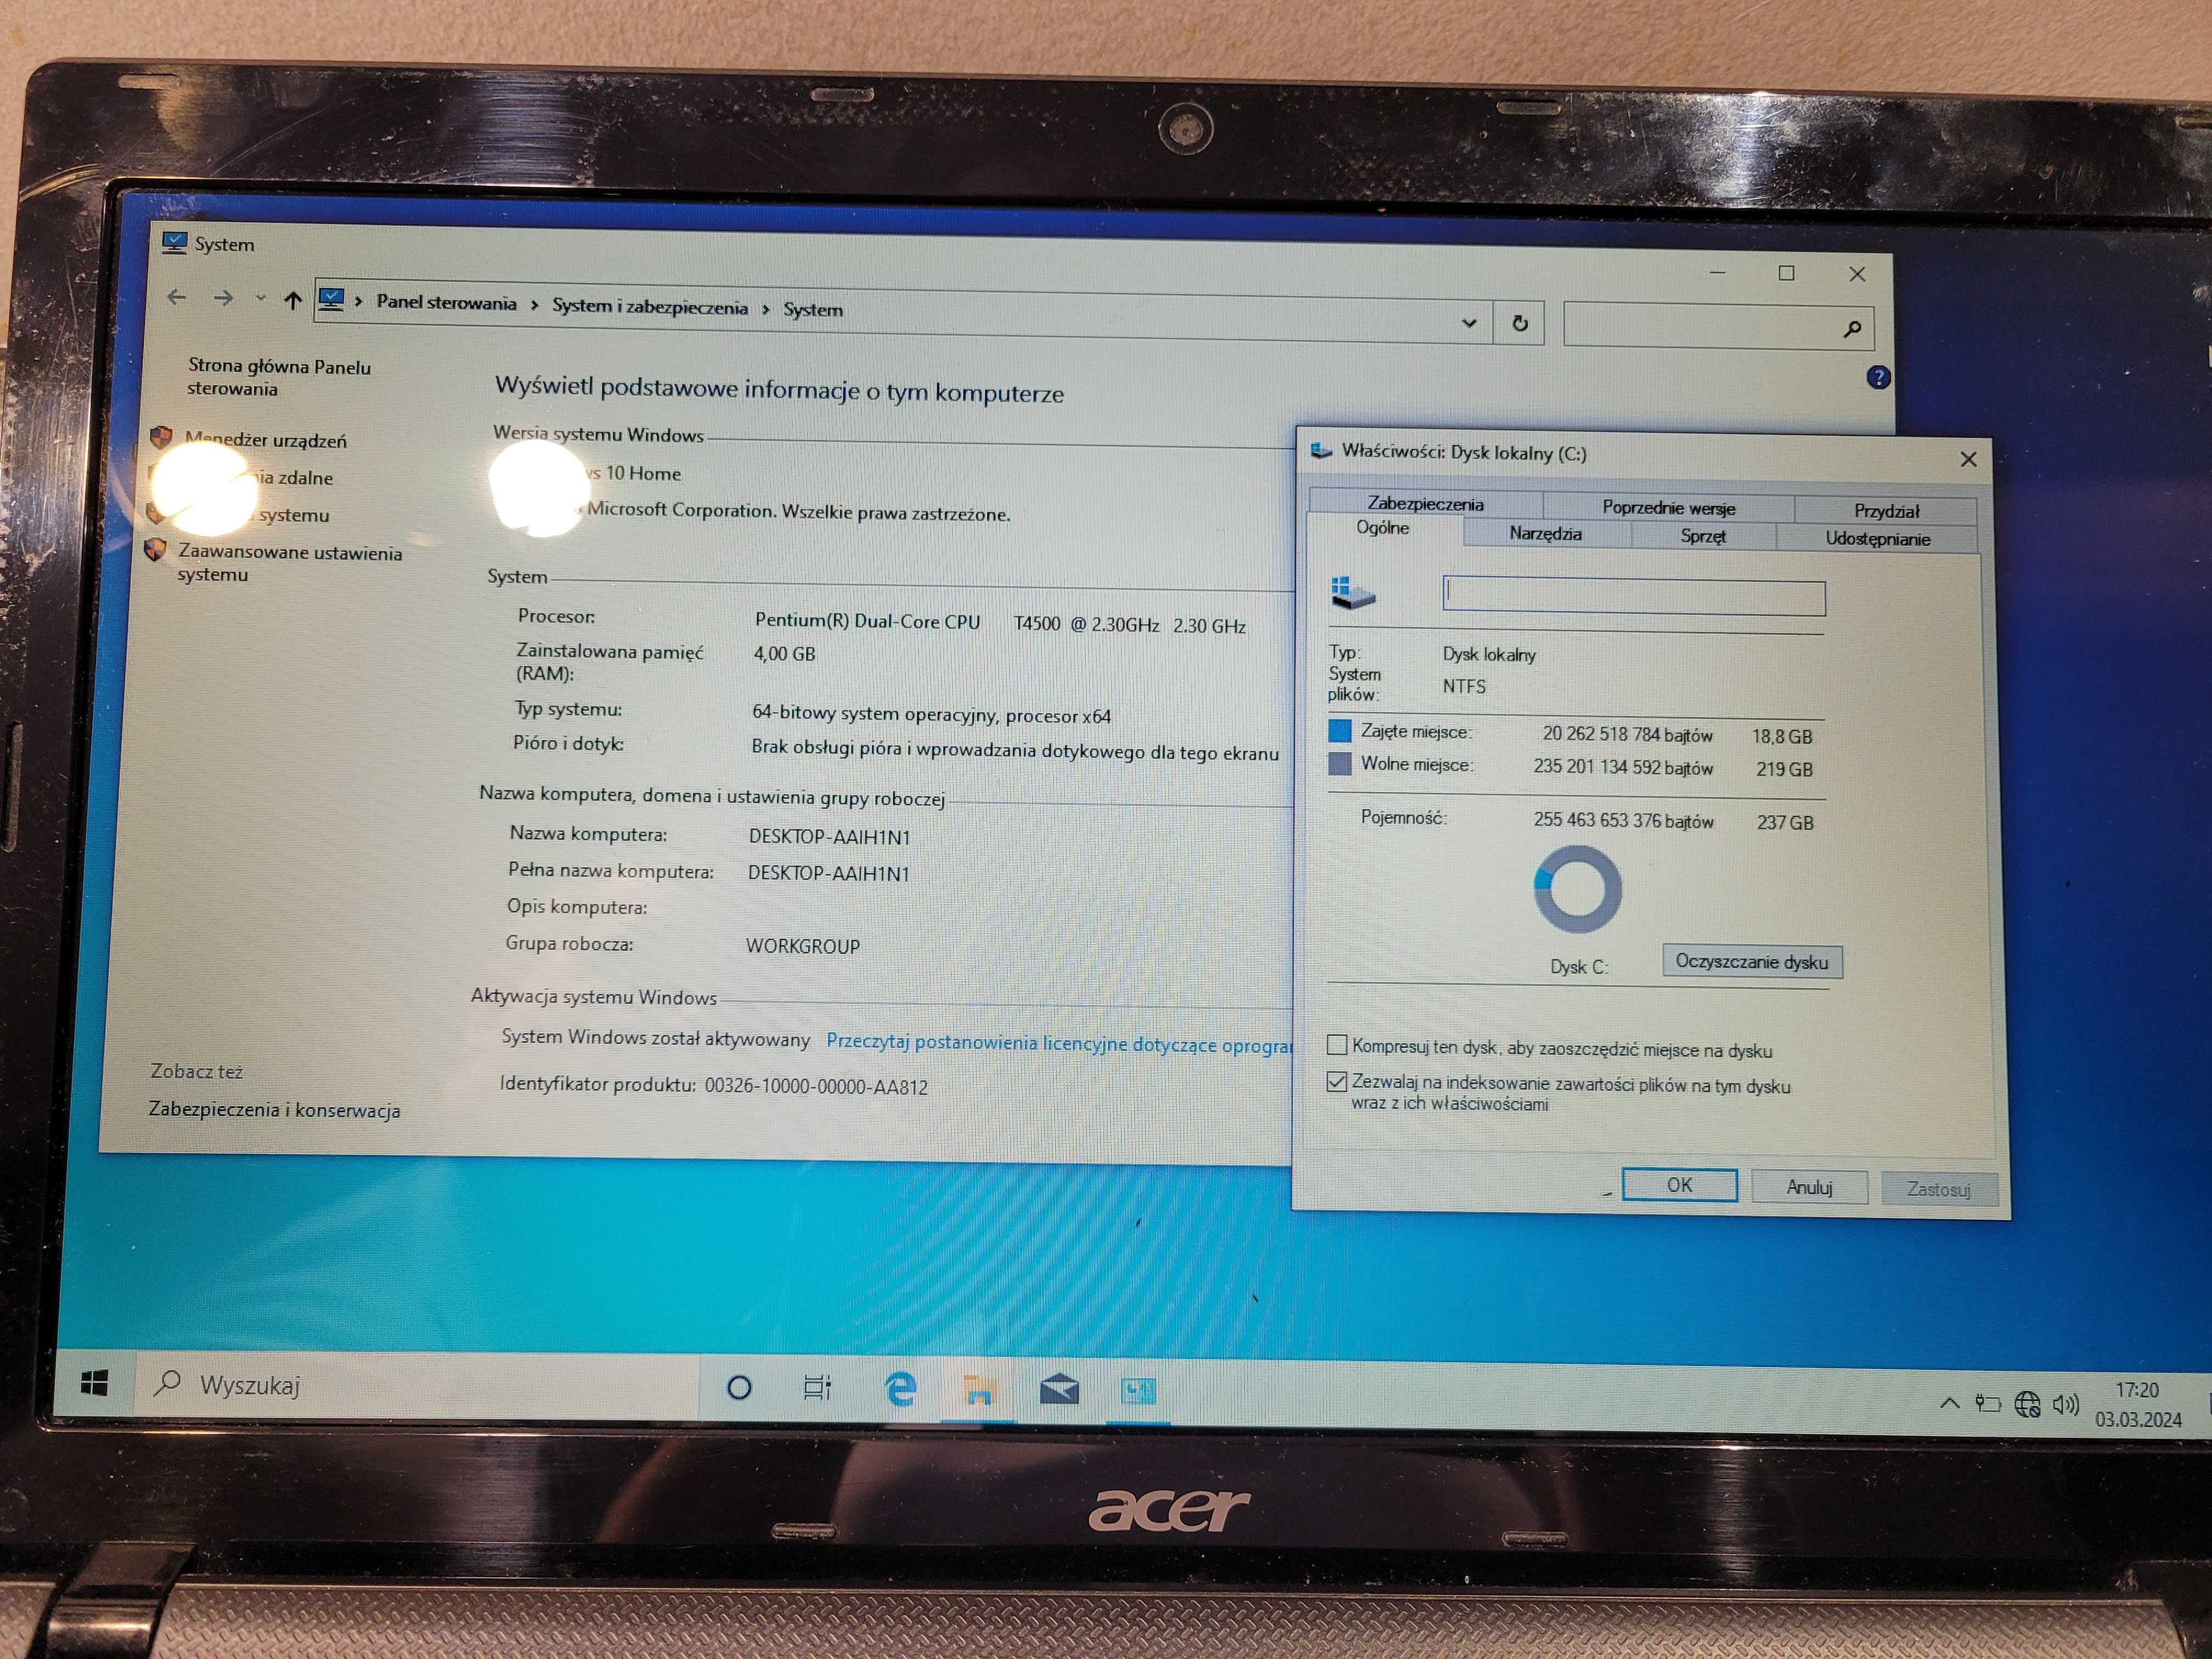This screenshot has height=1659, width=2212.
Task: Click shield icon next to Zaawansowane ustawienia
Action: (155, 549)
